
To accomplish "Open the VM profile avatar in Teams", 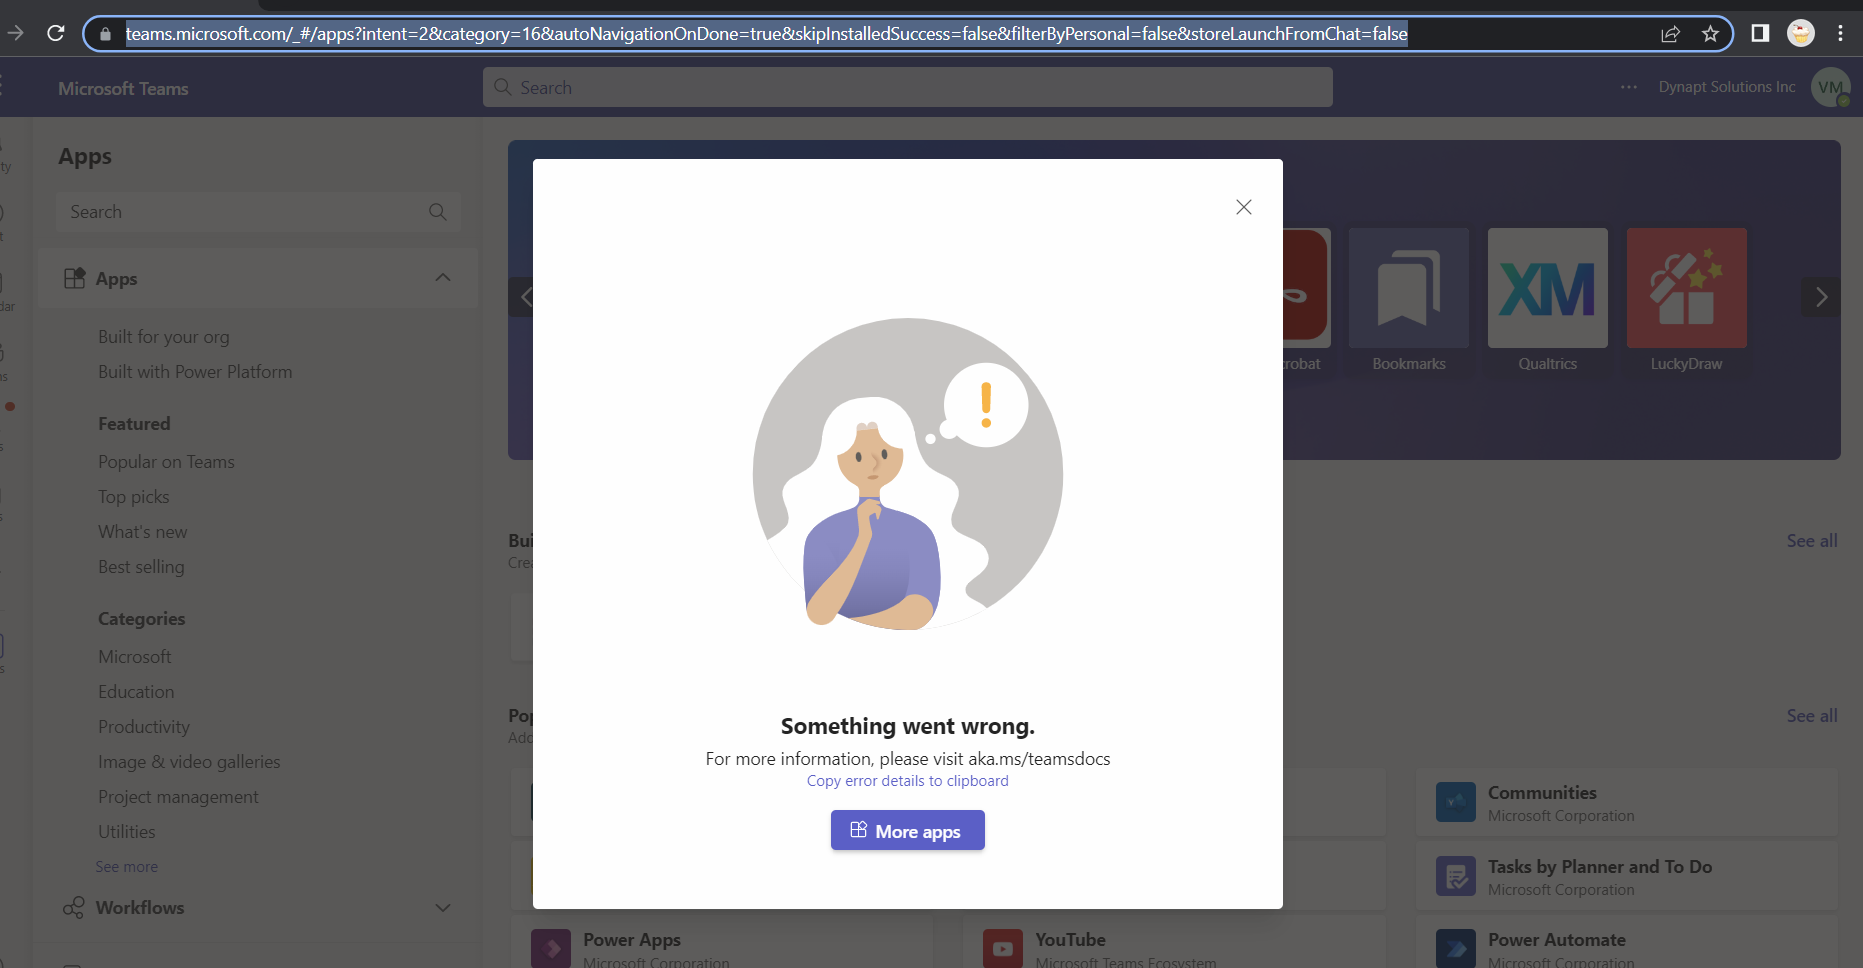I will click(x=1830, y=87).
